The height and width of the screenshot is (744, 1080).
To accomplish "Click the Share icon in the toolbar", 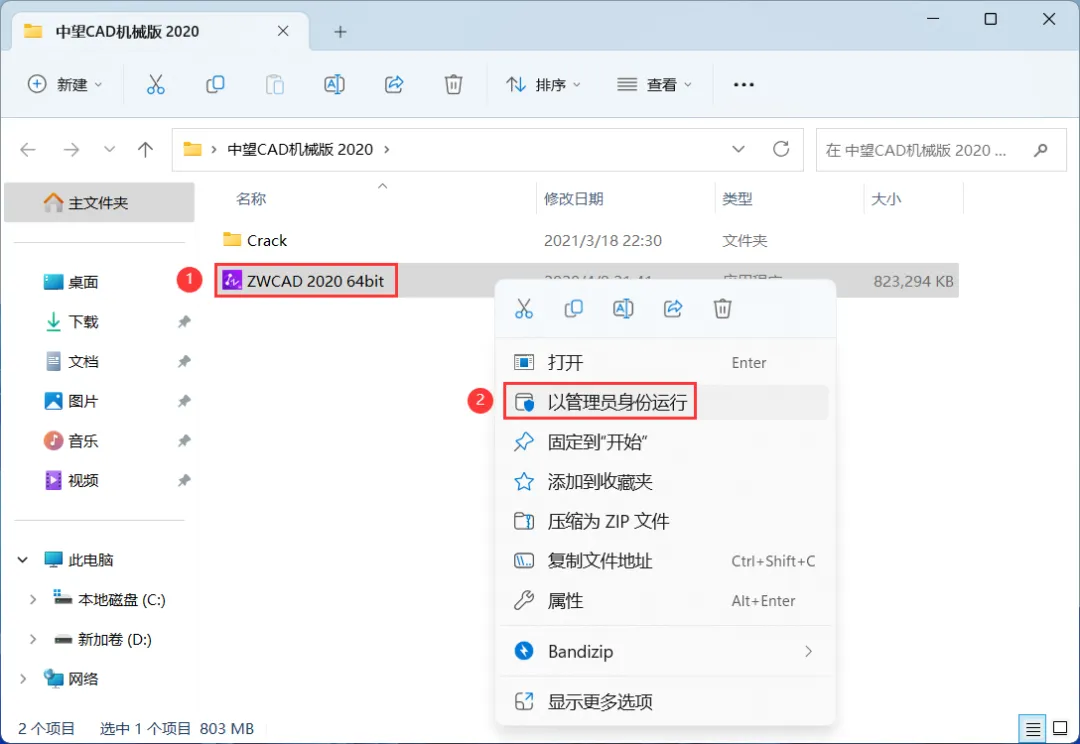I will (x=394, y=85).
